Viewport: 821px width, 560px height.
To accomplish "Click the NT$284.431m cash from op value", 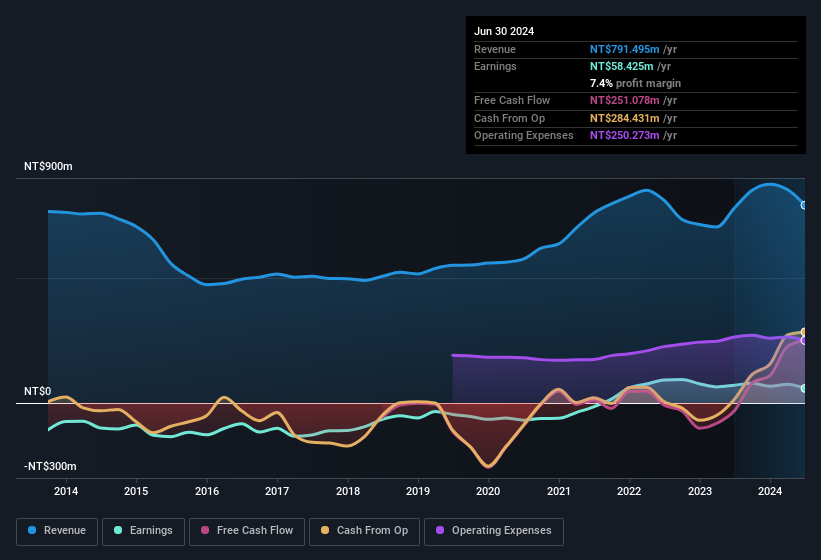I will pos(624,118).
